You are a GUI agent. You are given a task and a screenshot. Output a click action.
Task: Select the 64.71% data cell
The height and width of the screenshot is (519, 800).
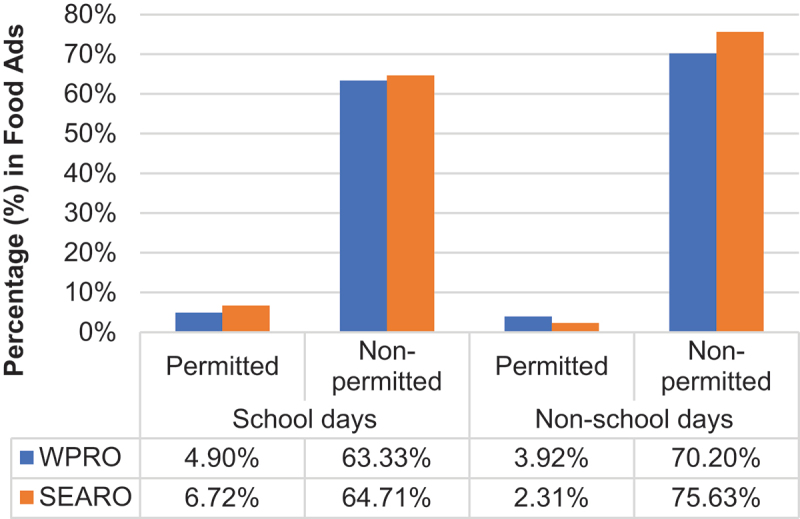(386, 497)
